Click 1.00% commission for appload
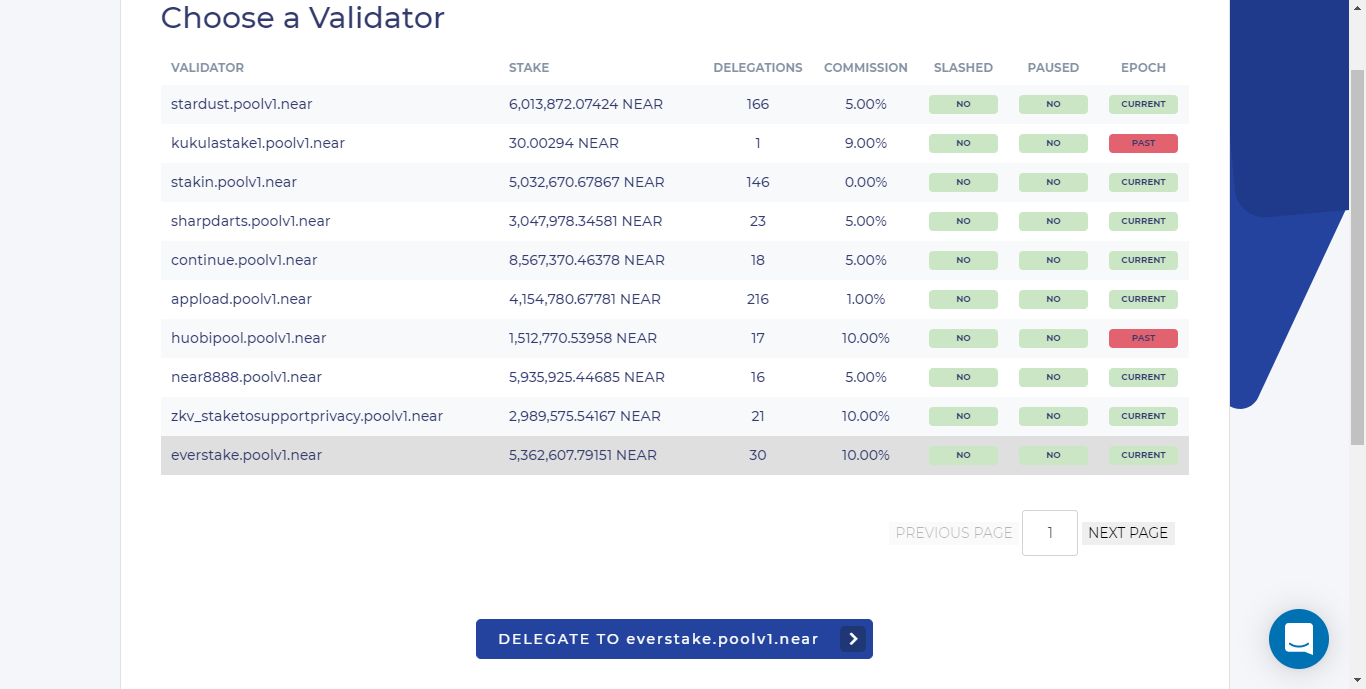 (x=866, y=299)
